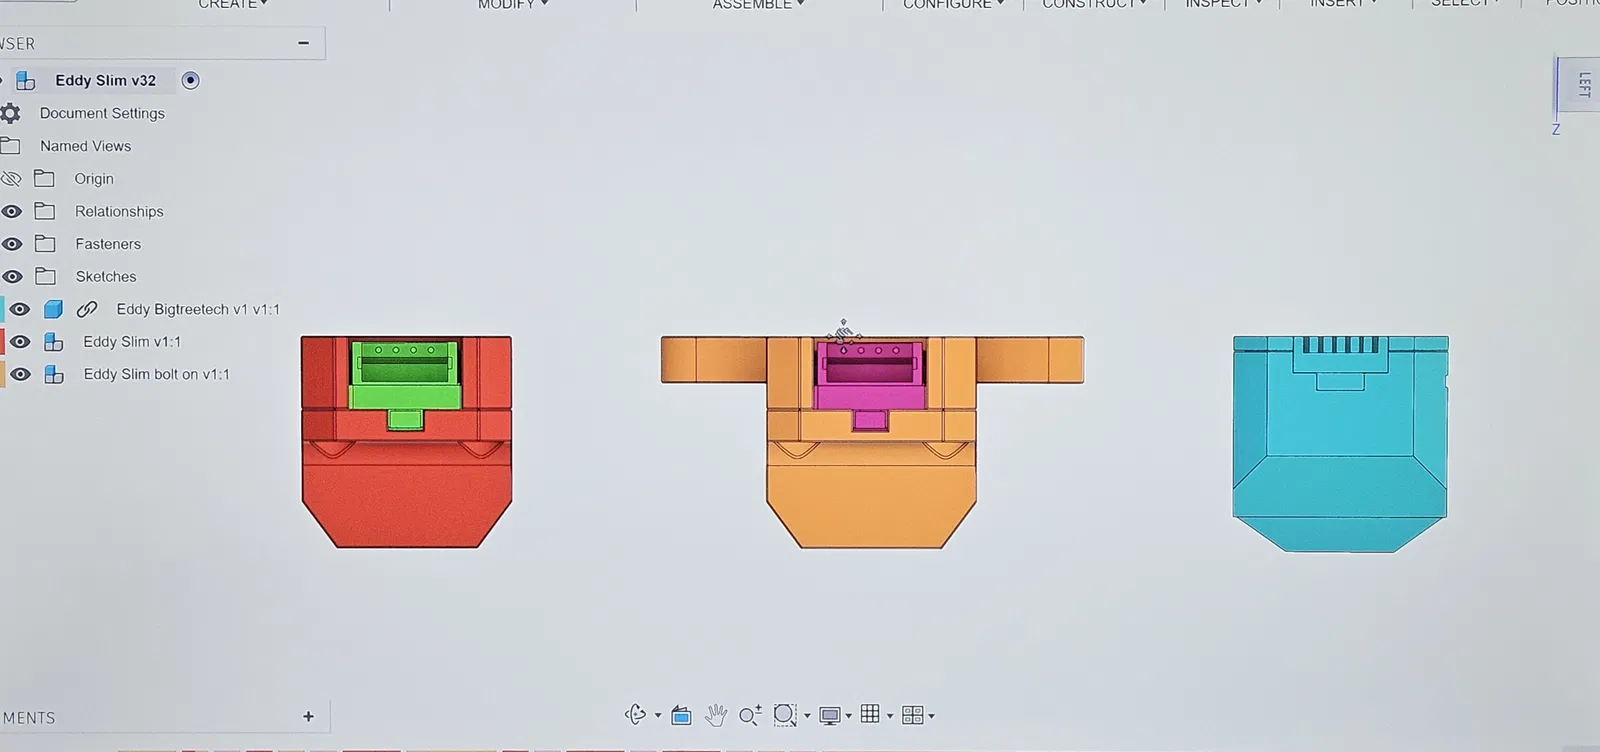Select the Zoom magnifier tool
The width and height of the screenshot is (1600, 752).
(x=750, y=715)
